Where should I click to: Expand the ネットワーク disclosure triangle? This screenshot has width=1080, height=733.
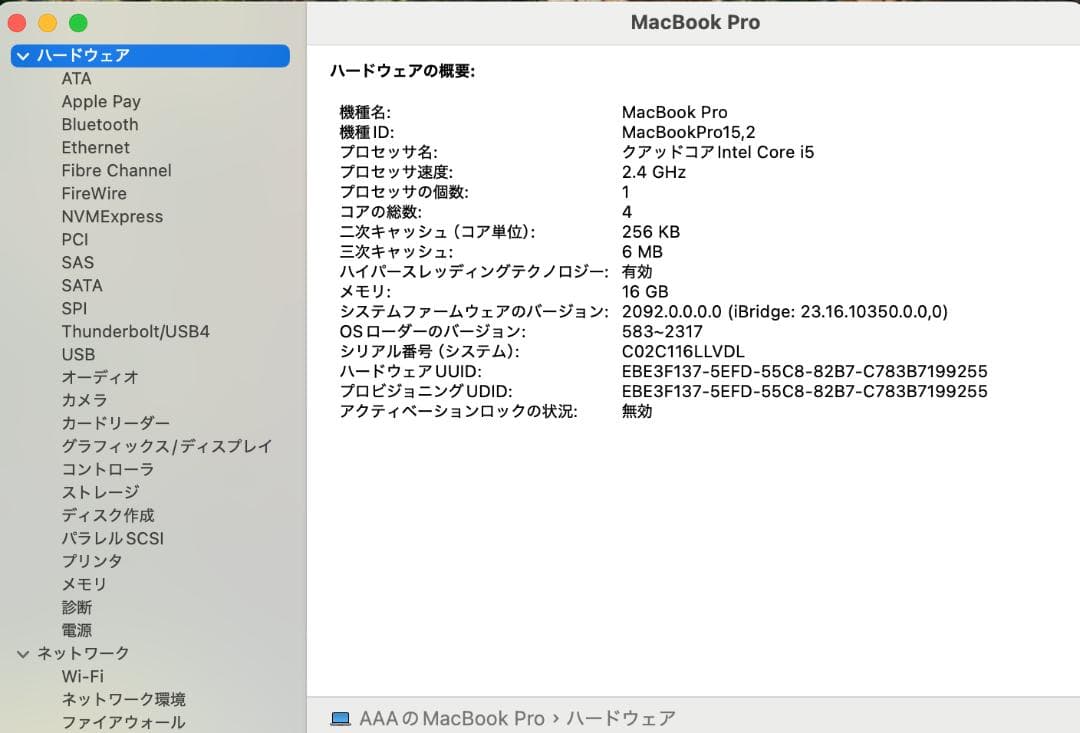click(x=22, y=653)
